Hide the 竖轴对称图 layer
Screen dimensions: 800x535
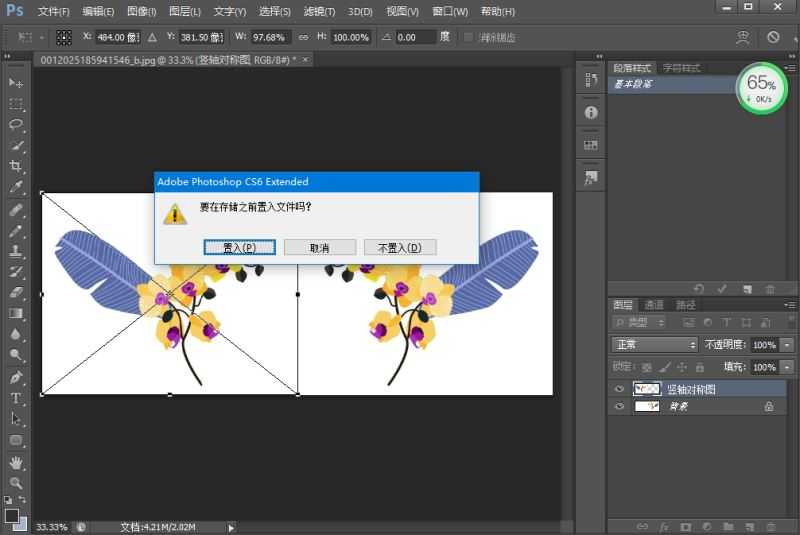click(x=619, y=389)
